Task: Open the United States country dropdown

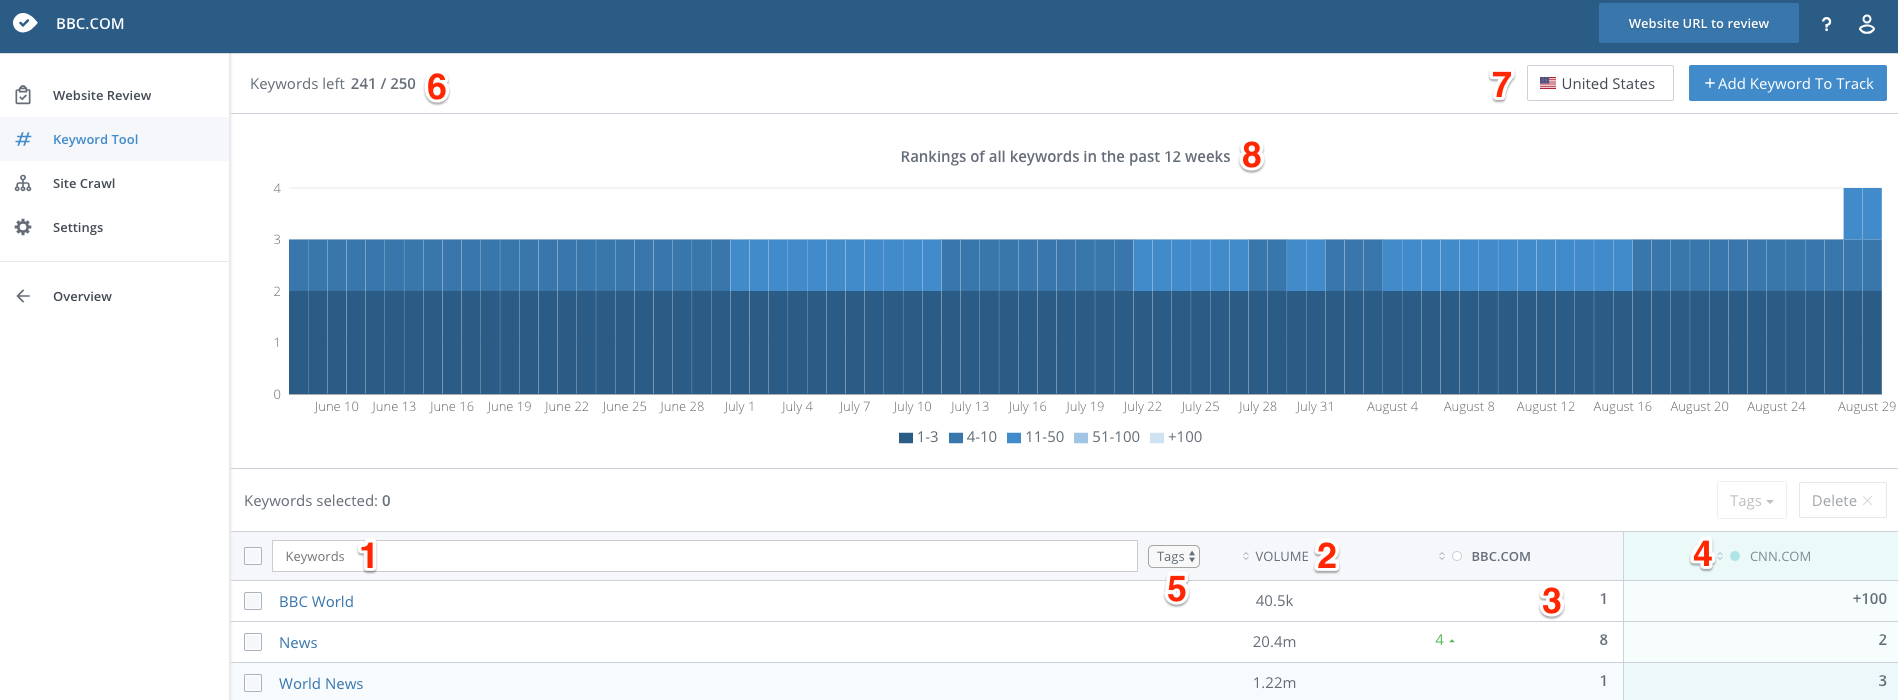Action: tap(1600, 83)
